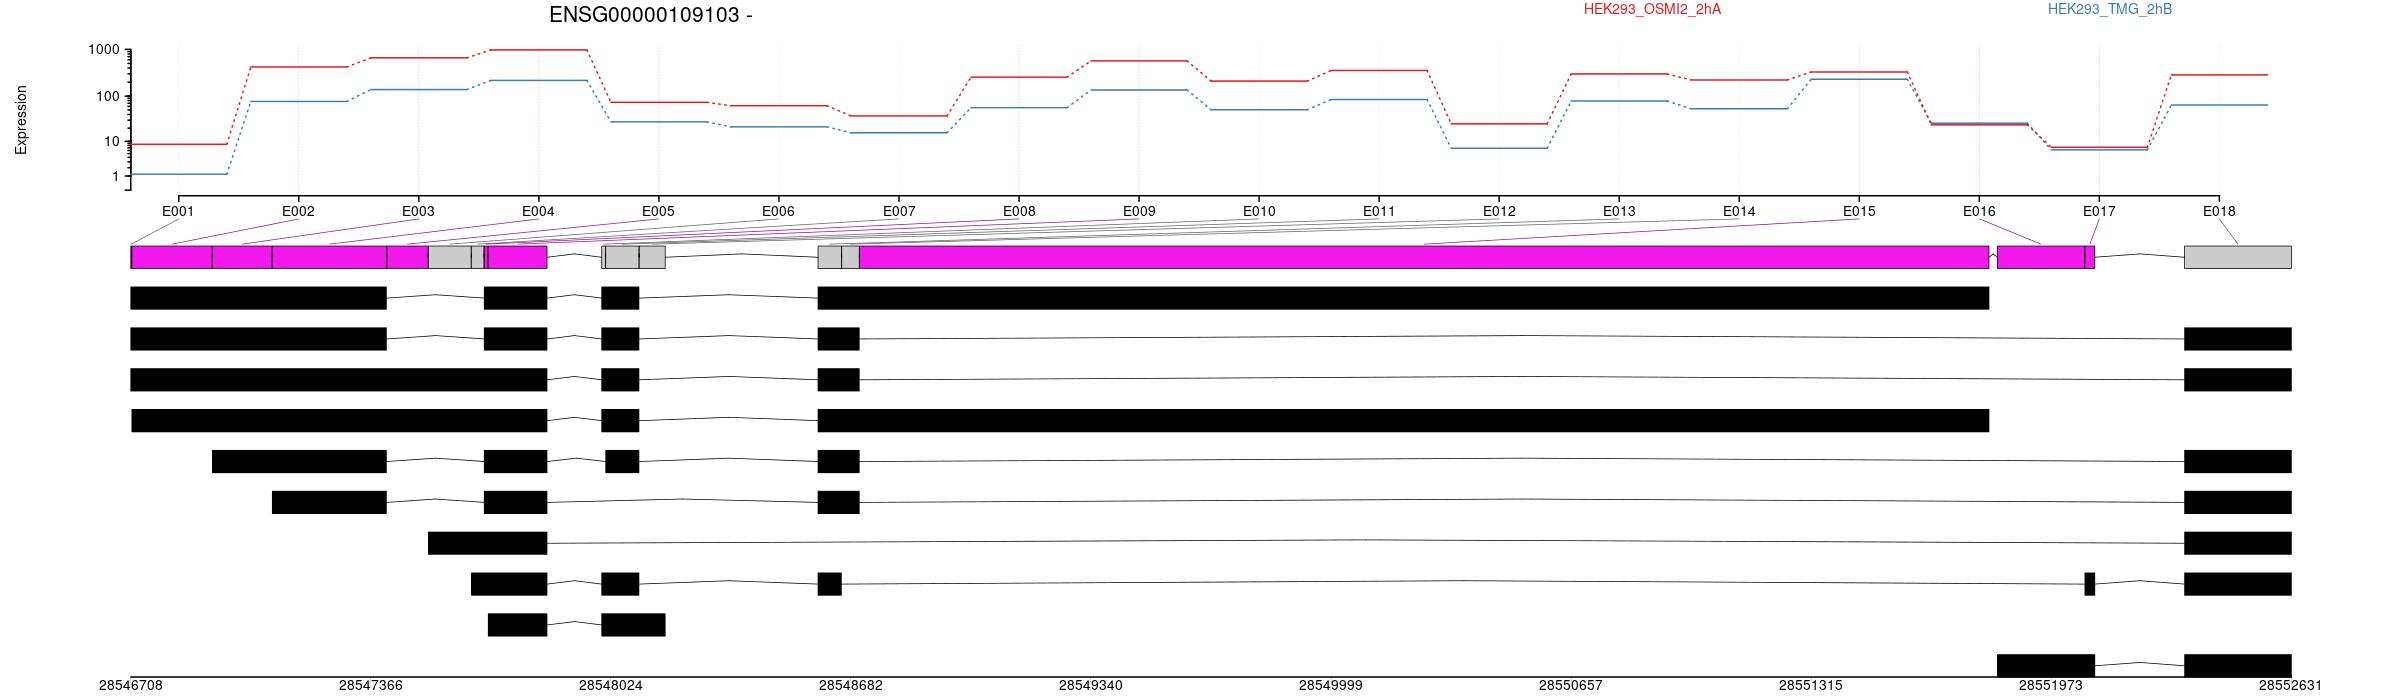Click the exon label E006
Viewport: 2400px width, 700px height.
tap(778, 211)
